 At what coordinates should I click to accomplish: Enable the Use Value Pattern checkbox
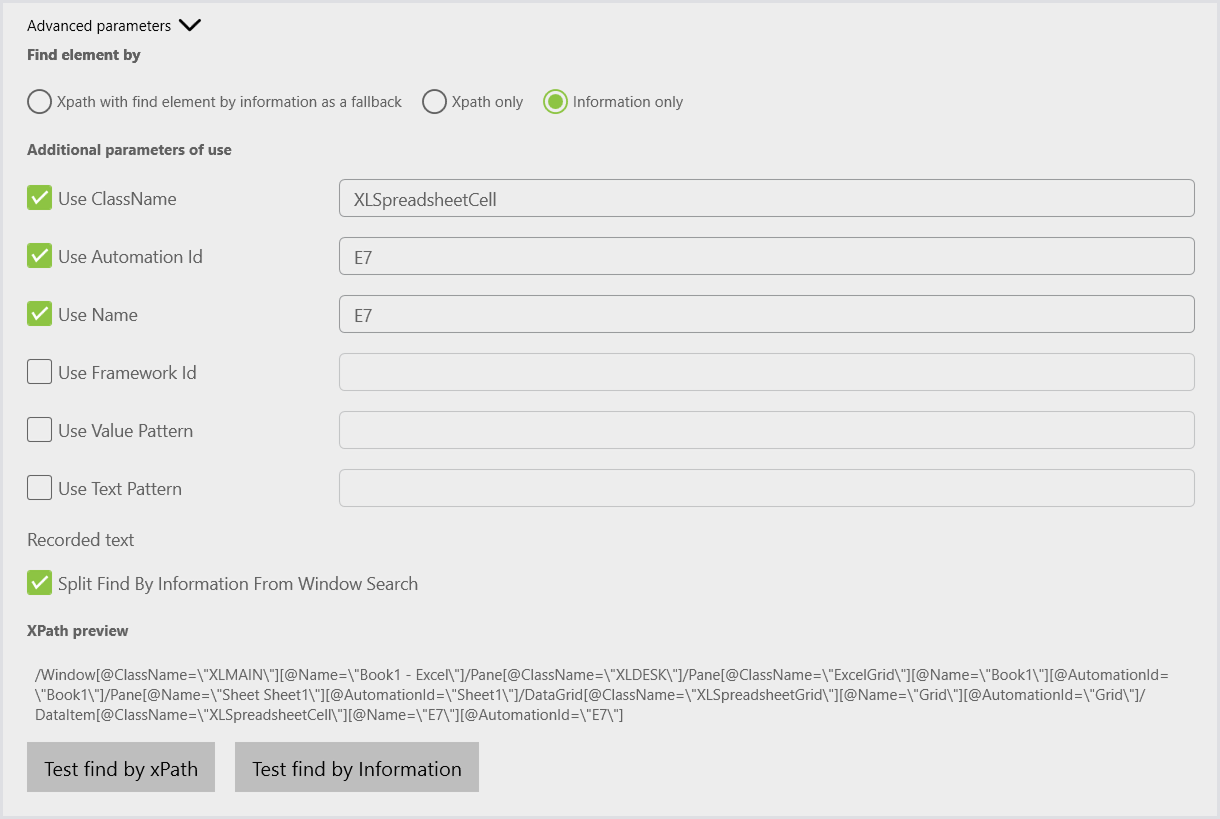pos(40,430)
